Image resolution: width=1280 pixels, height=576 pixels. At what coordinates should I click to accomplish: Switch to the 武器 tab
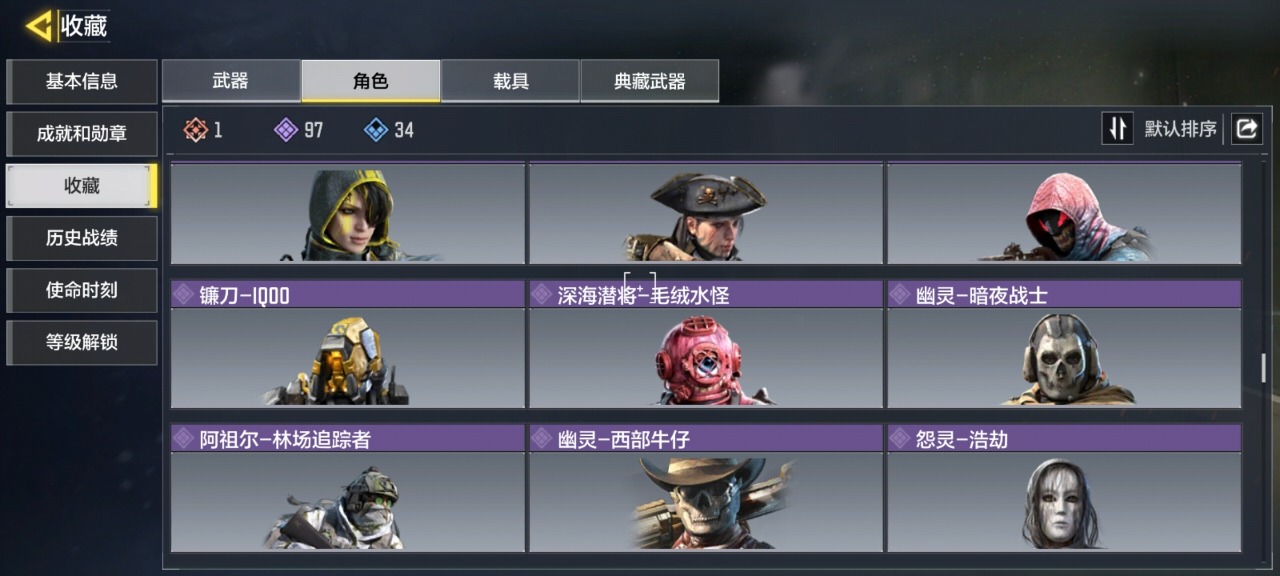[x=231, y=81]
